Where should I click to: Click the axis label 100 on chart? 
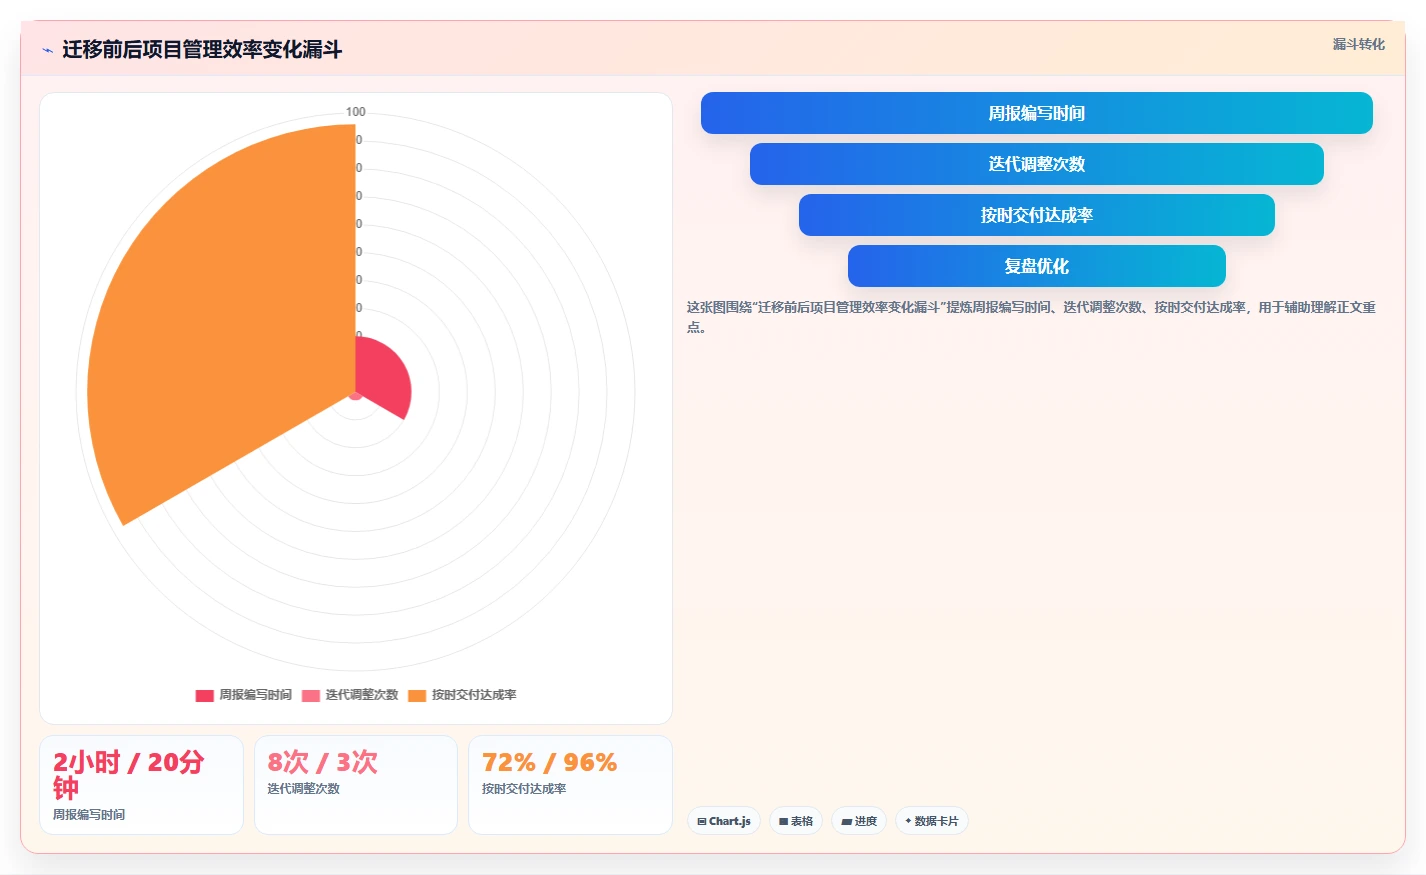[356, 112]
